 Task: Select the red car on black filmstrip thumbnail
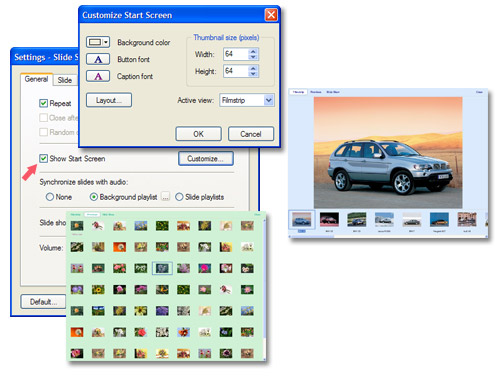329,220
